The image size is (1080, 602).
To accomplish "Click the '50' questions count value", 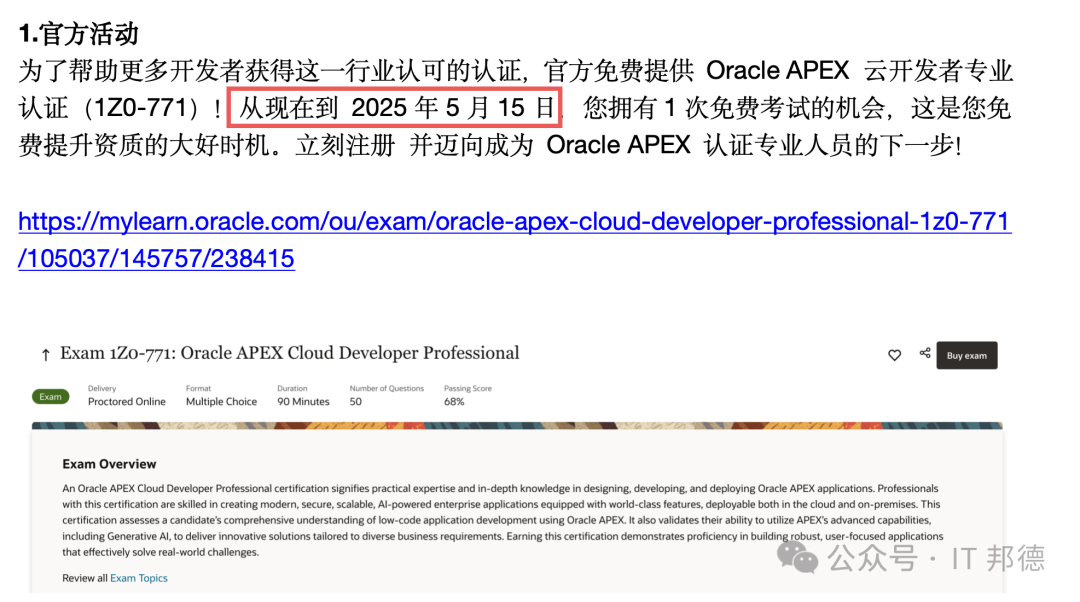I will click(355, 402).
